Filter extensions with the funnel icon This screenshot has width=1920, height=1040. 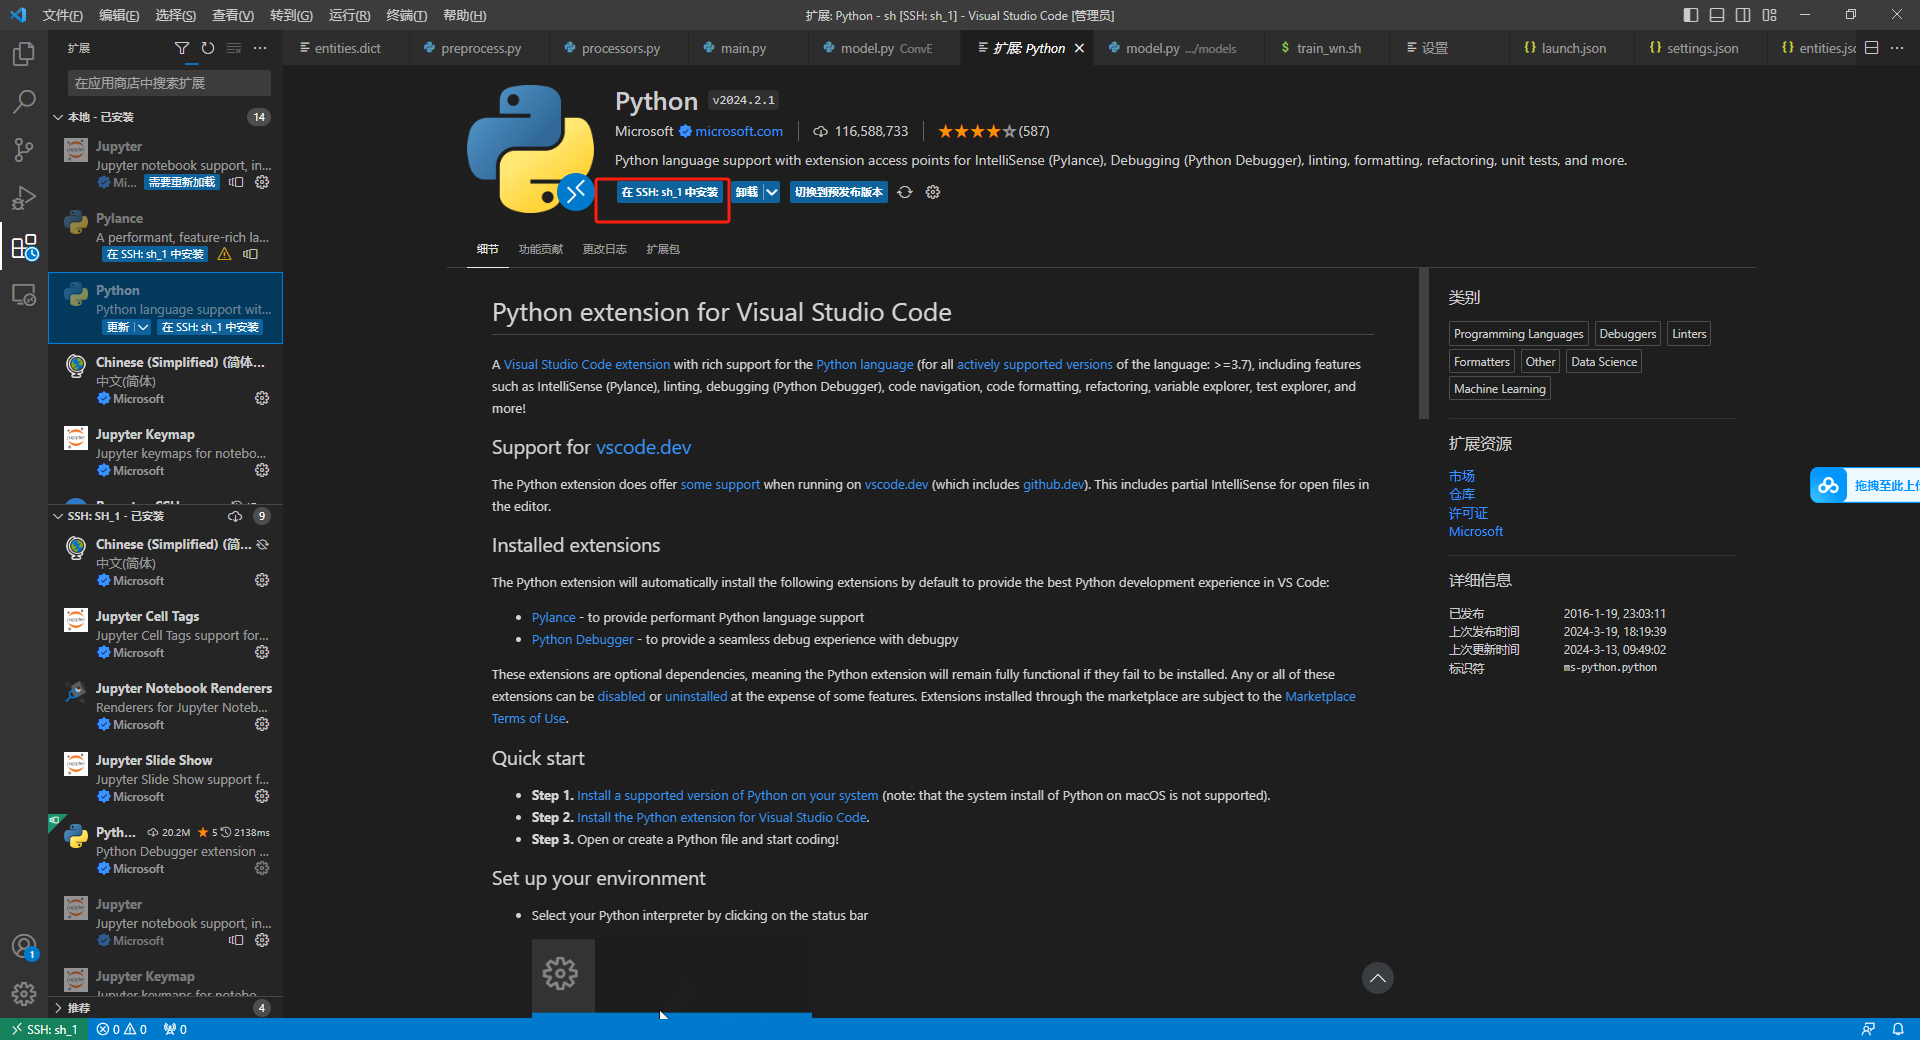pos(182,48)
